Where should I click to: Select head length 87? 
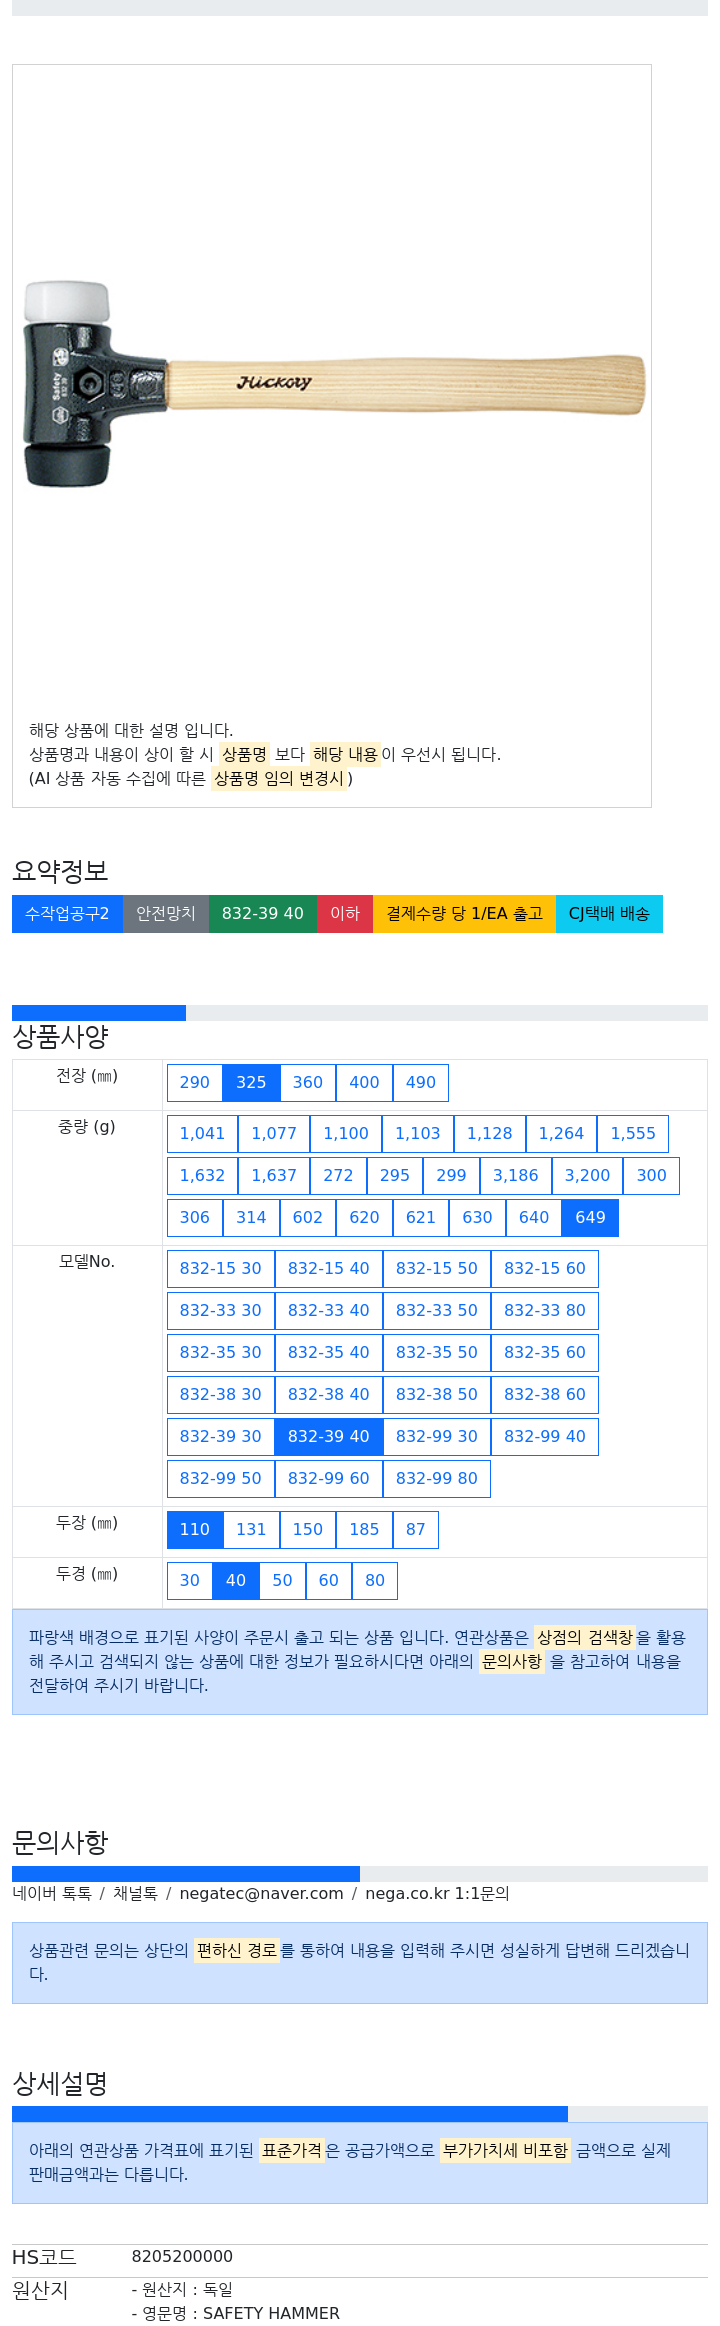pos(416,1530)
